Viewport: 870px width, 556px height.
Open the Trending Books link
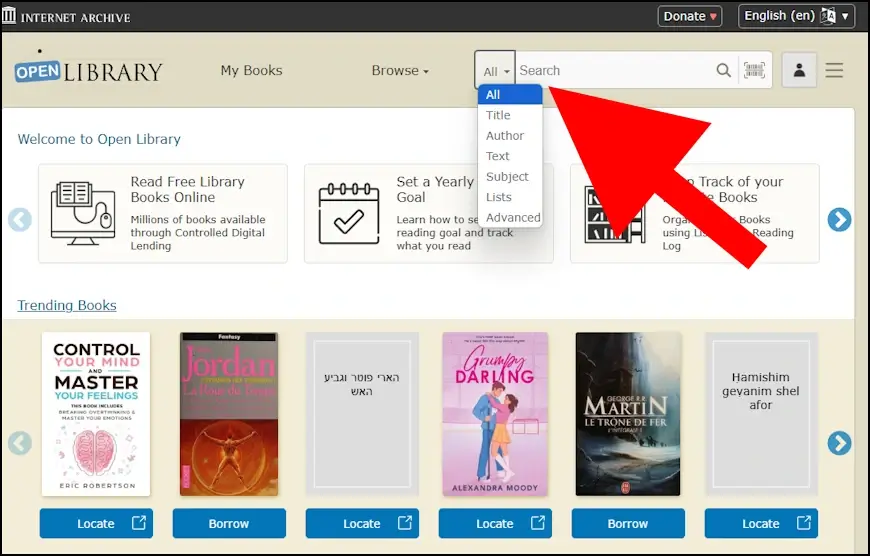[x=67, y=305]
